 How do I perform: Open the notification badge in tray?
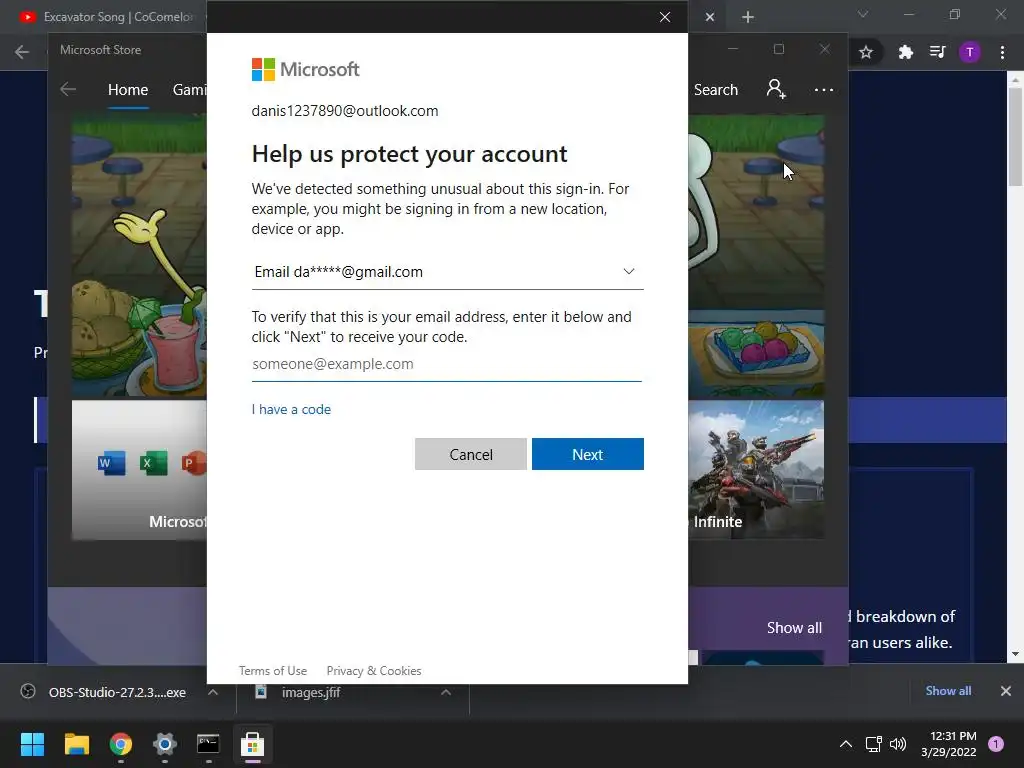pos(996,744)
